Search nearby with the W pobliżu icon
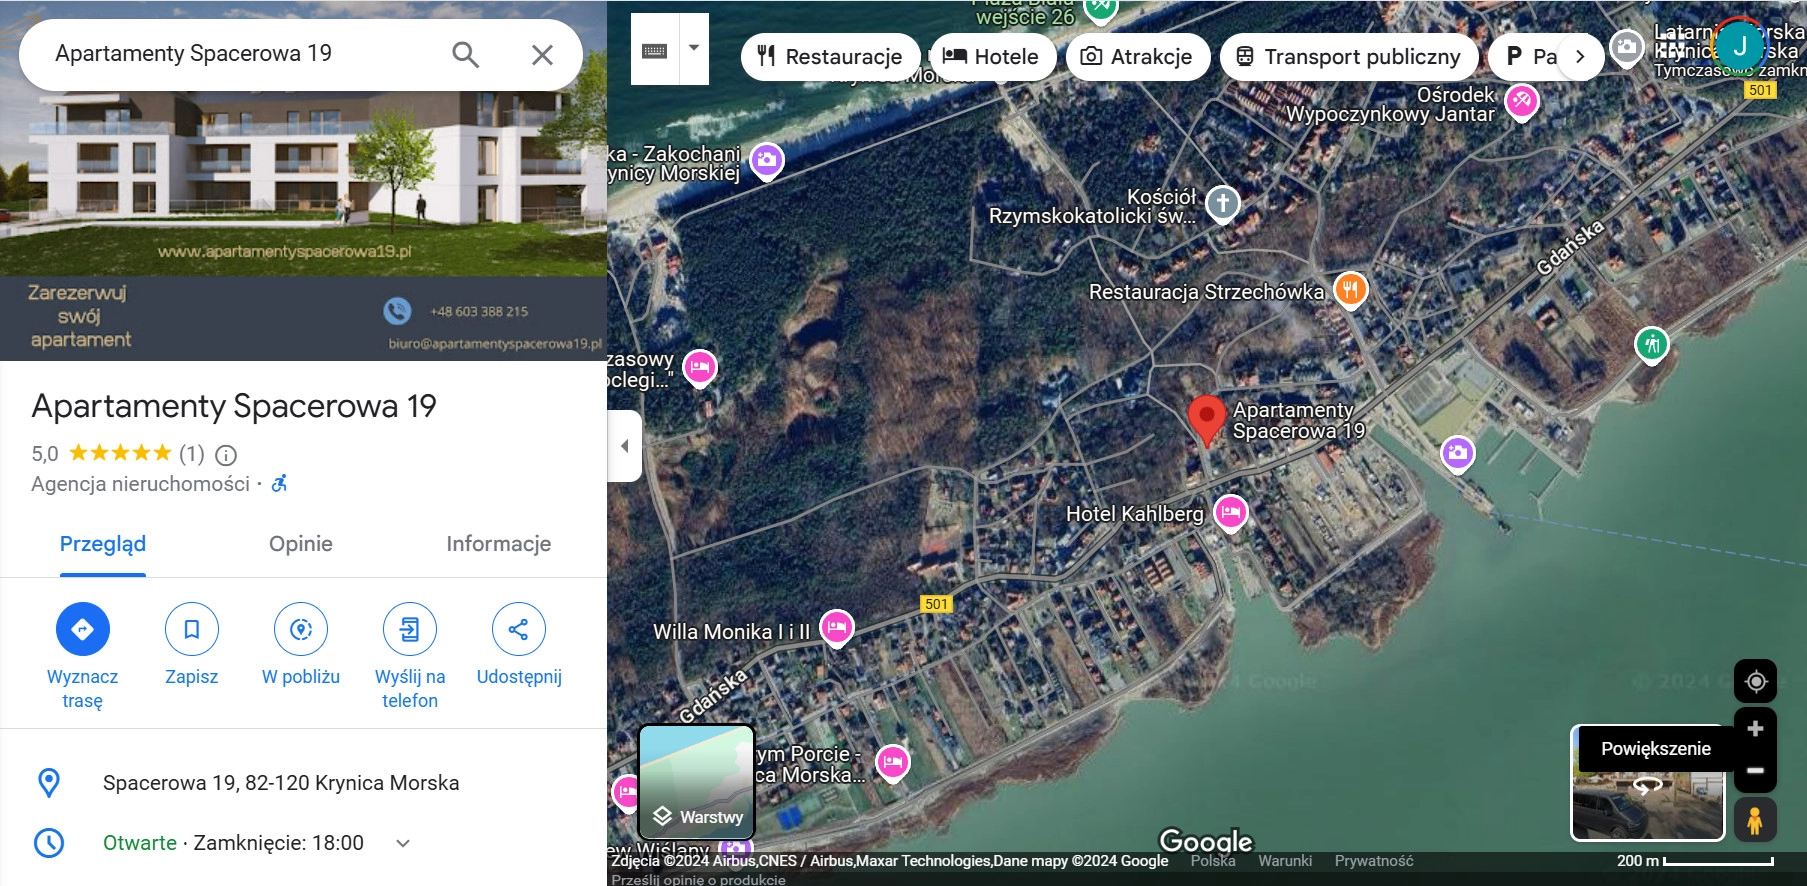The image size is (1807, 886). point(301,629)
